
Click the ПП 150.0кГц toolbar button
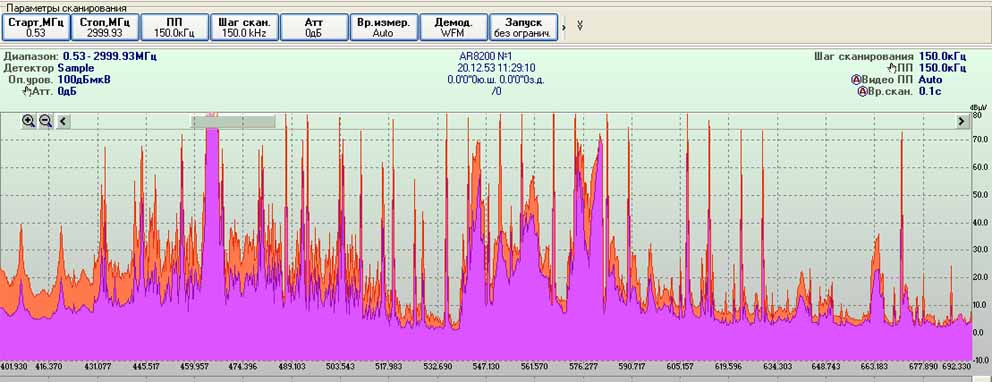tap(175, 27)
